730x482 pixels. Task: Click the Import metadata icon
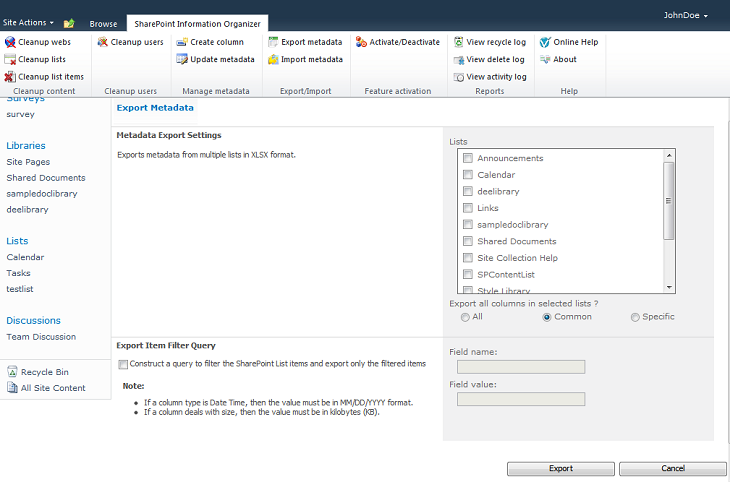pyautogui.click(x=273, y=60)
